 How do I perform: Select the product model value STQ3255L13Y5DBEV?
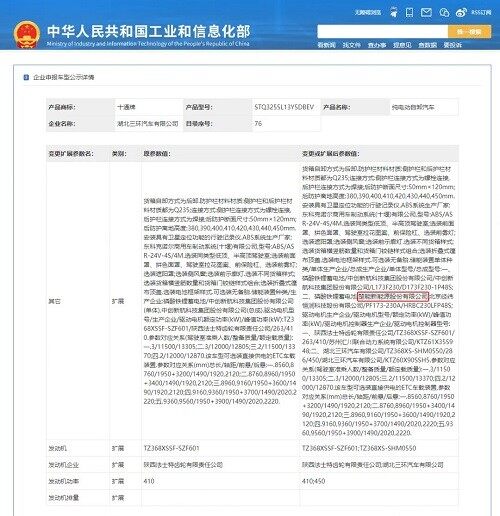click(284, 107)
